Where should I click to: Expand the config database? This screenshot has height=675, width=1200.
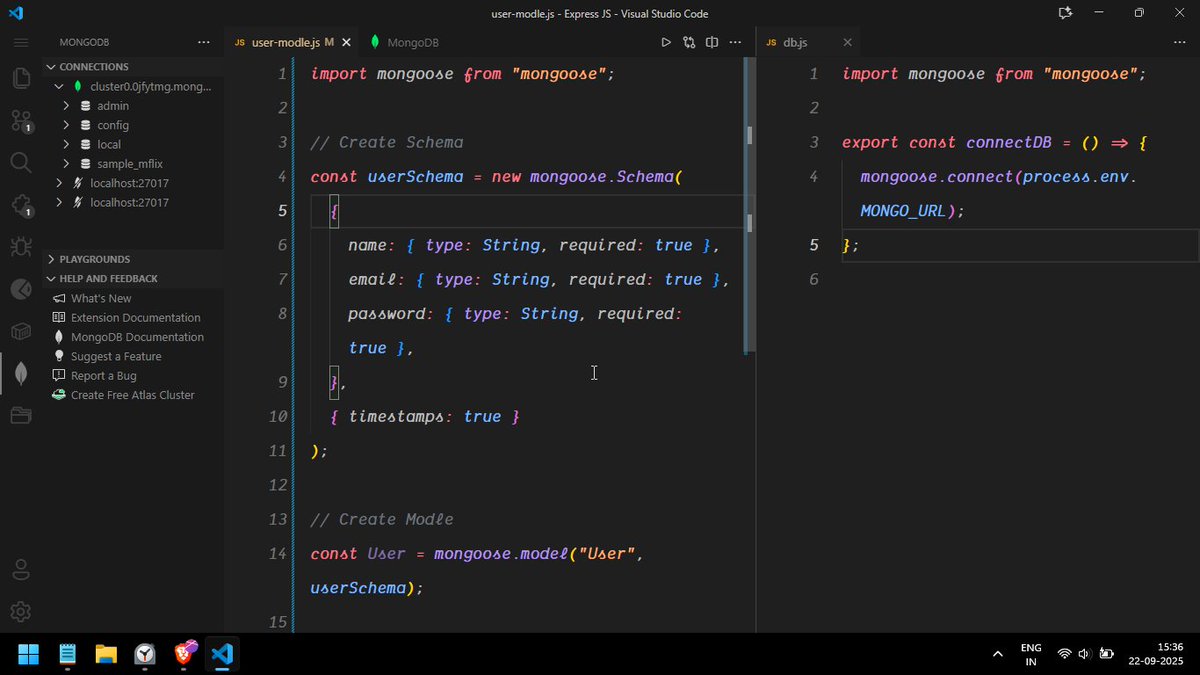66,125
